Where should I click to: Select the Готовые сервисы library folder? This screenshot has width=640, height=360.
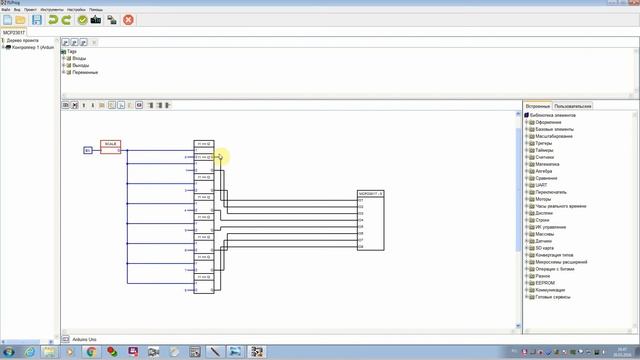pyautogui.click(x=553, y=297)
